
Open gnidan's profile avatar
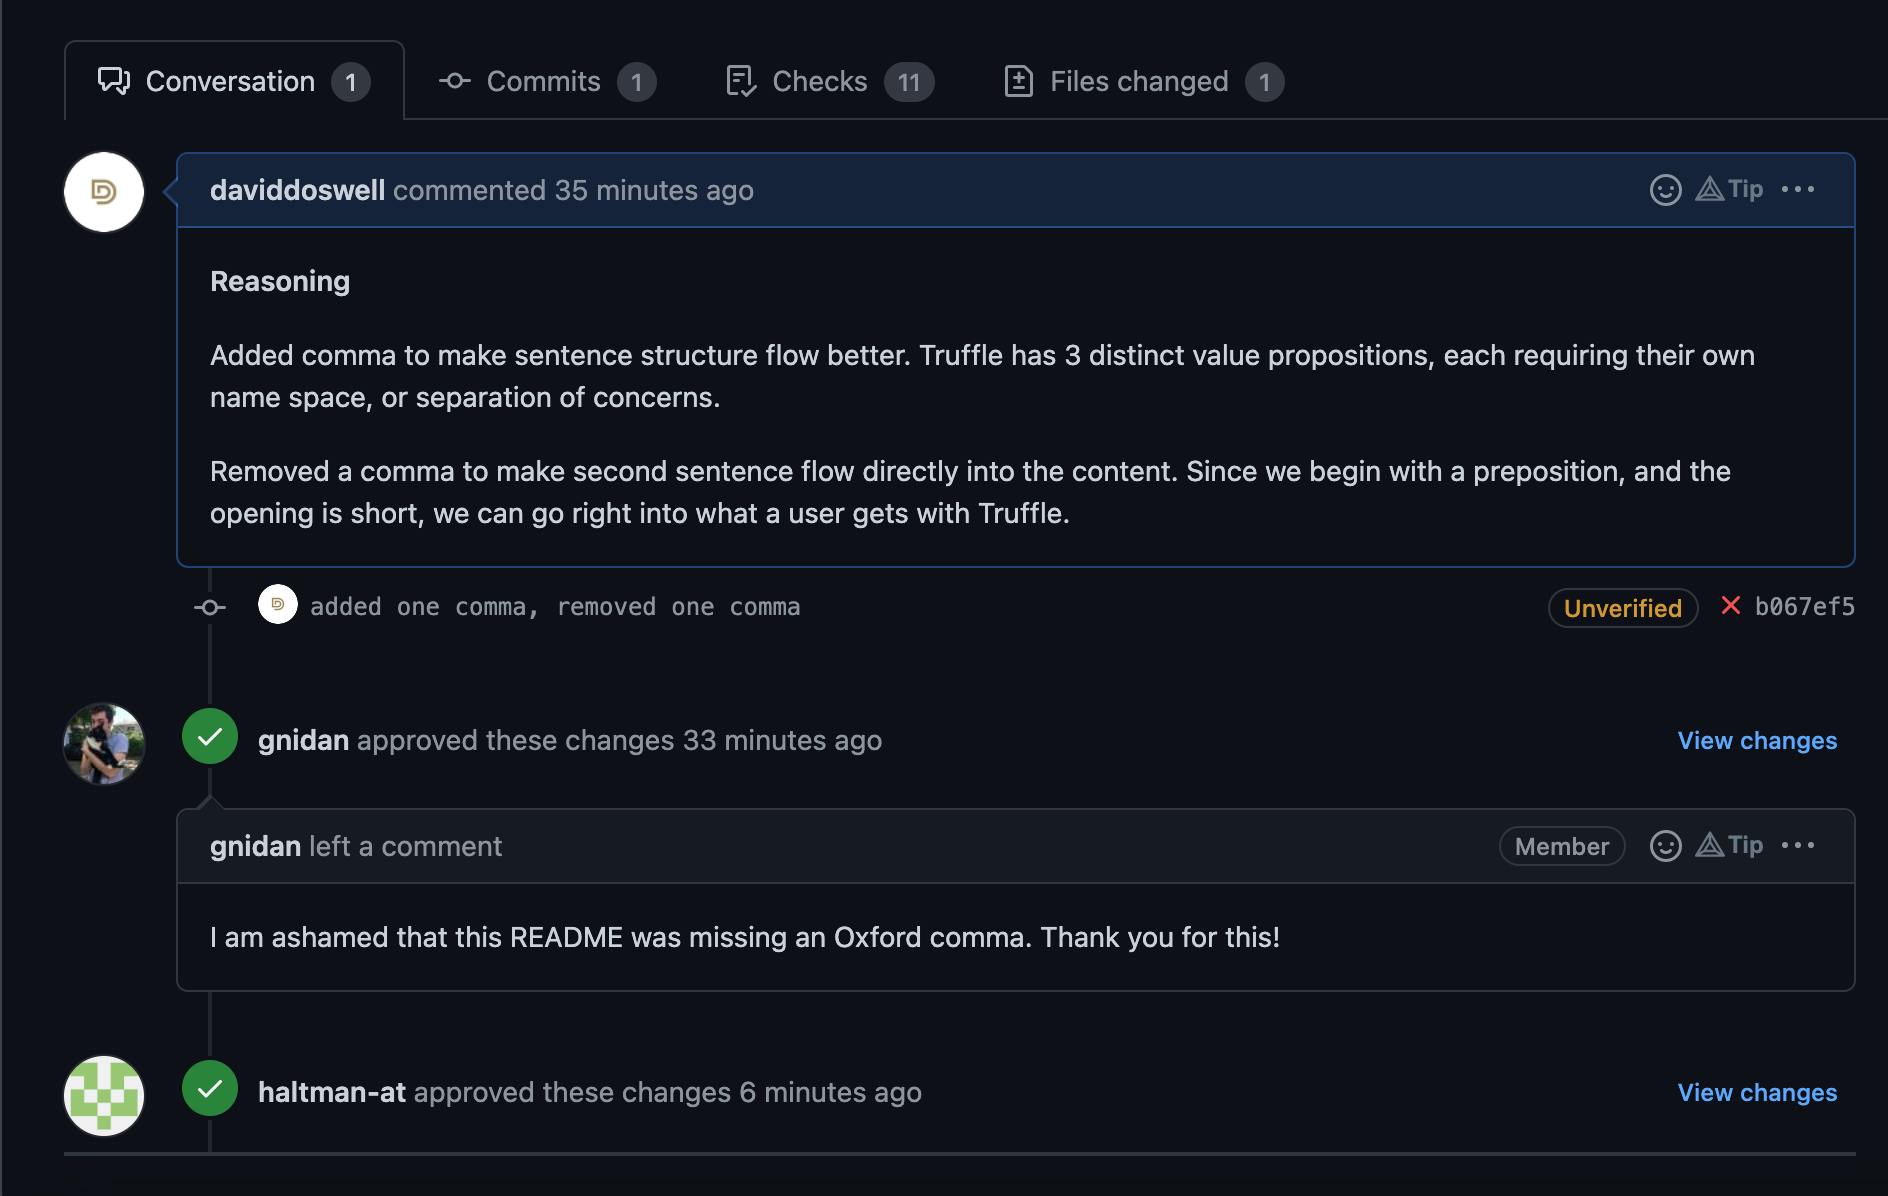pyautogui.click(x=104, y=743)
